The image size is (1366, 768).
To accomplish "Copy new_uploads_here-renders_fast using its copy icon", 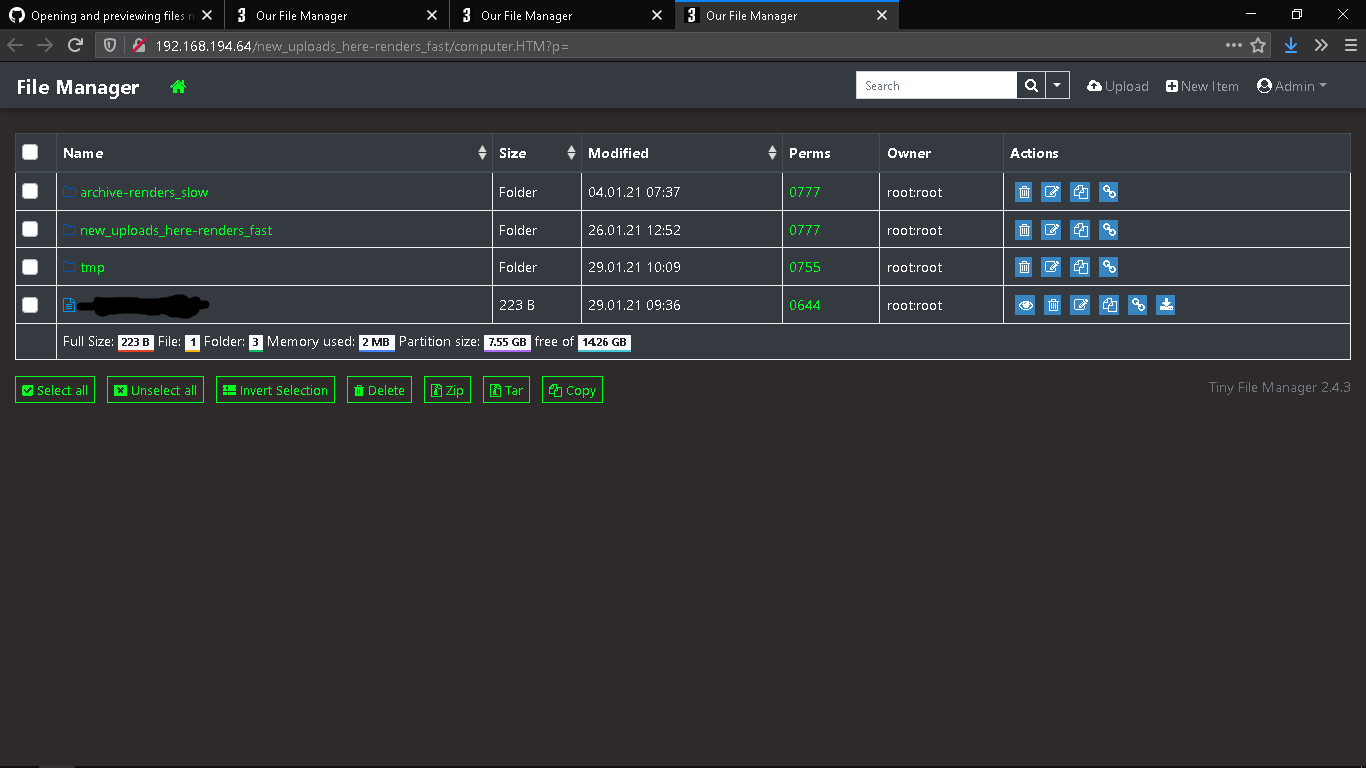I will [1080, 229].
